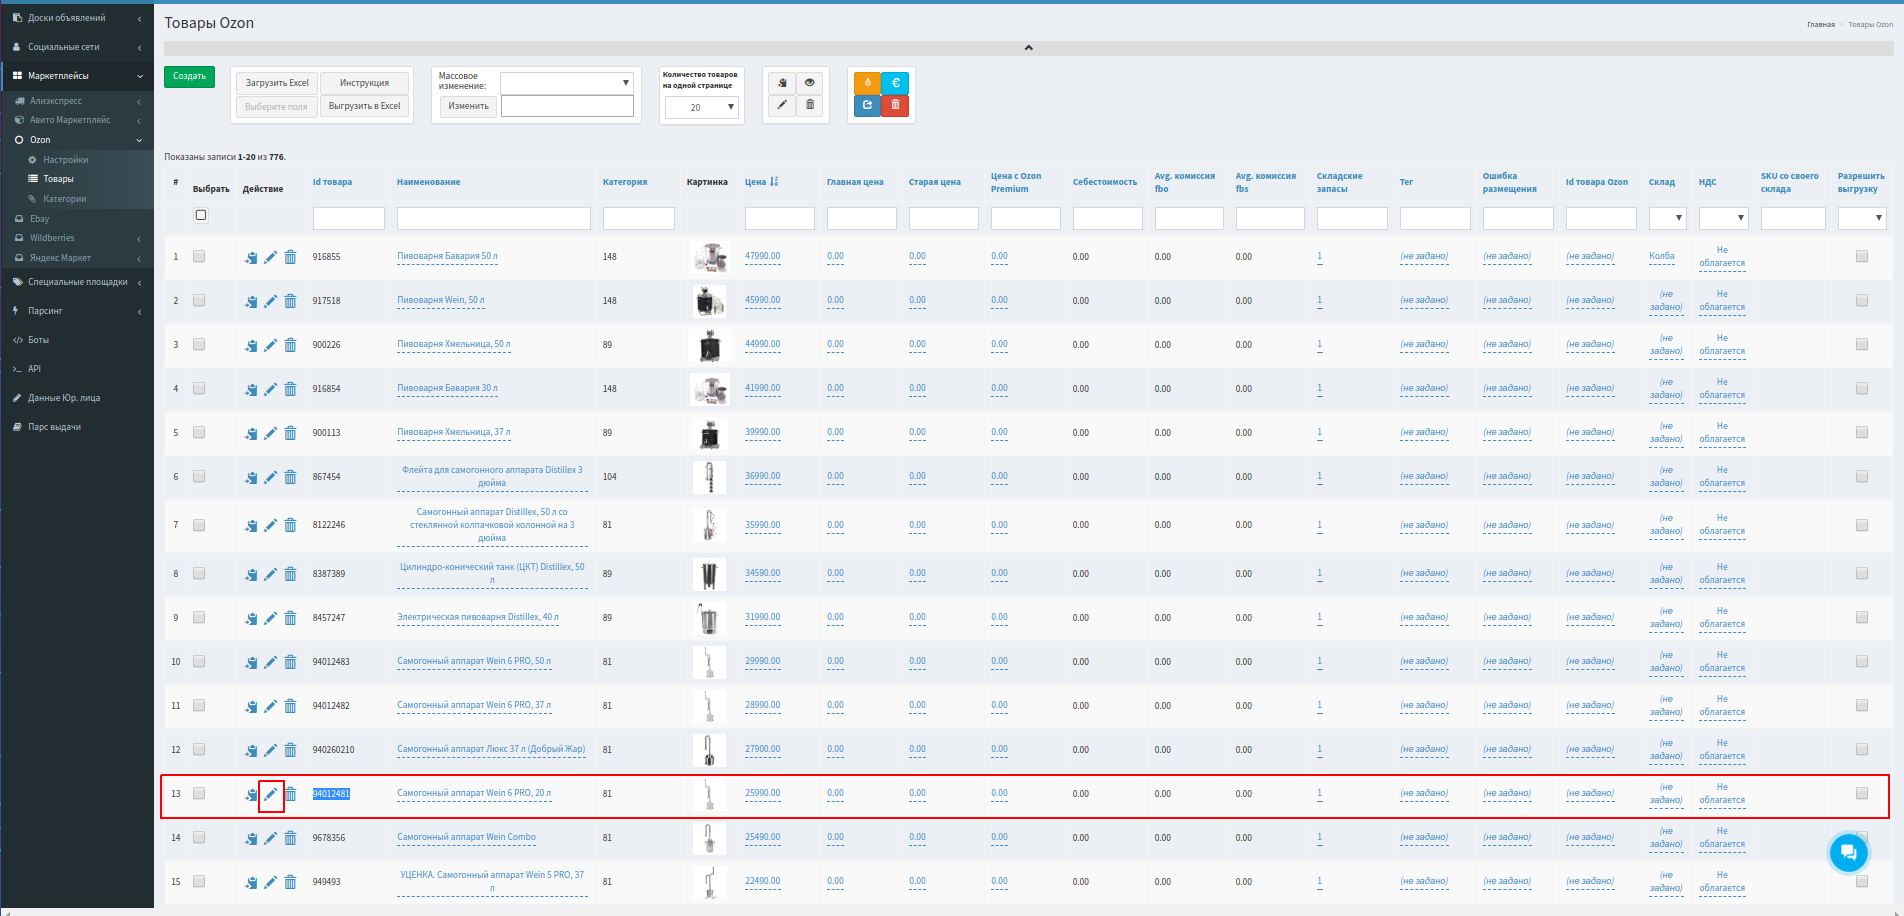Click the blue share/export toolbar button

pos(867,105)
